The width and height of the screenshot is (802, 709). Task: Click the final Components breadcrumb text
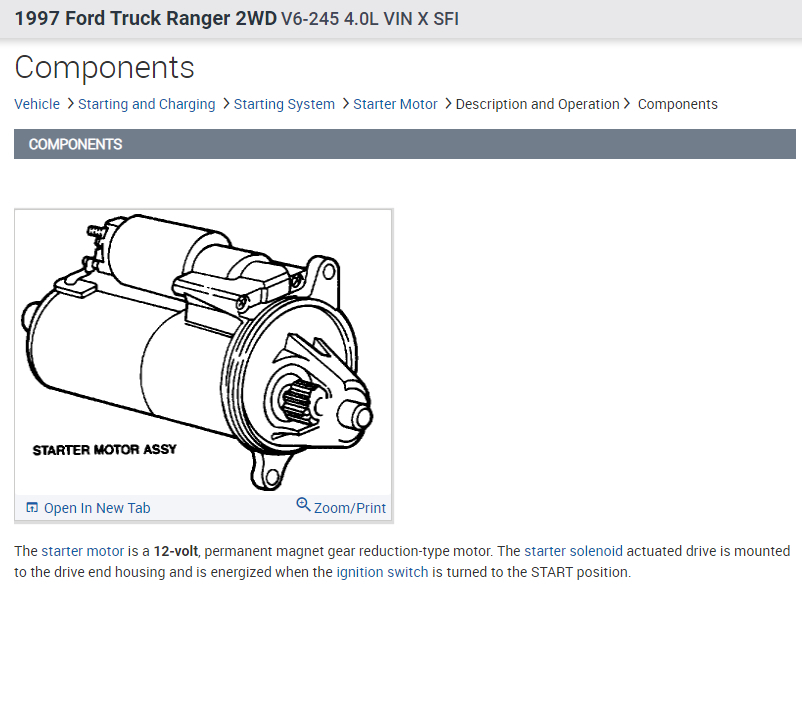677,104
